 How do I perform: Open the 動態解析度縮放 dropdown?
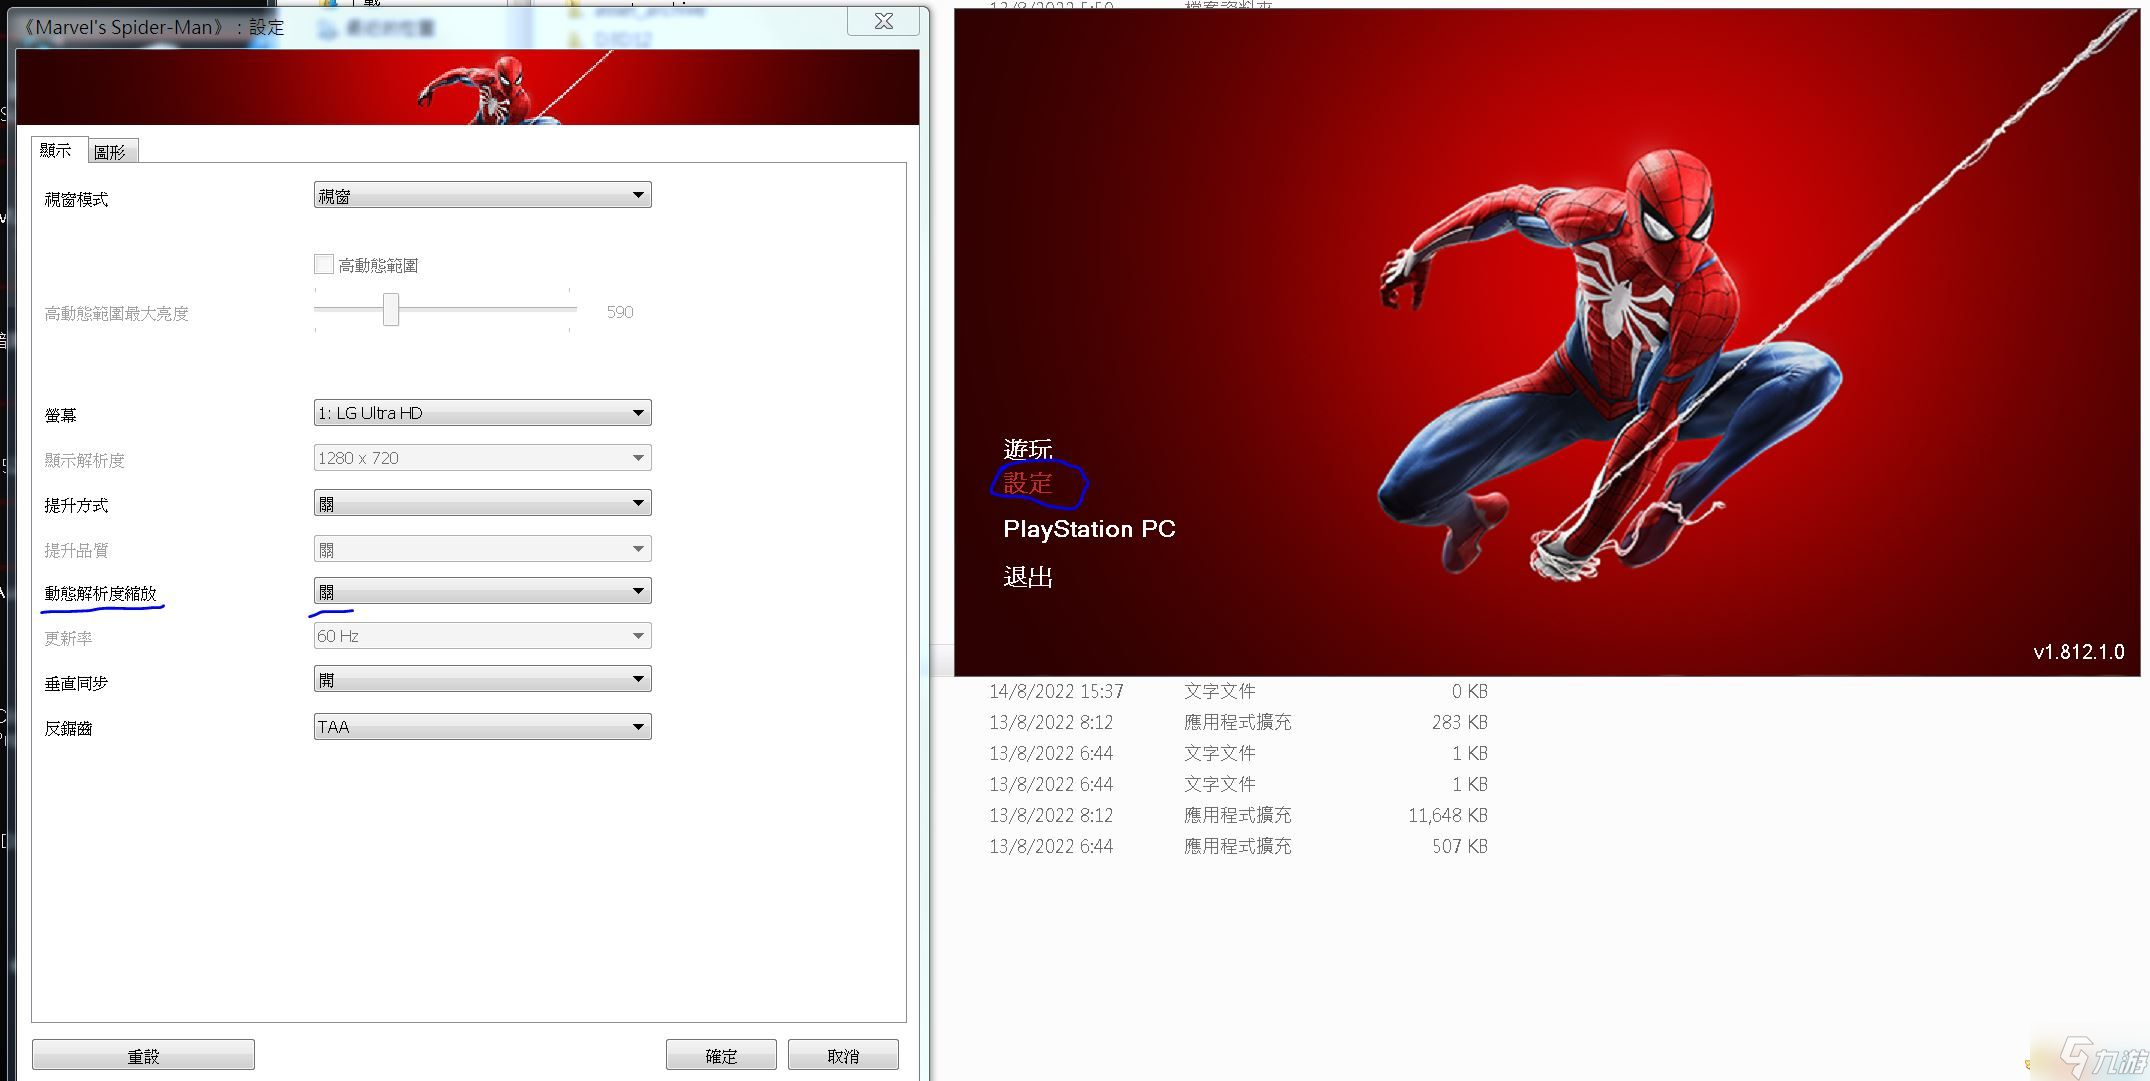click(482, 591)
